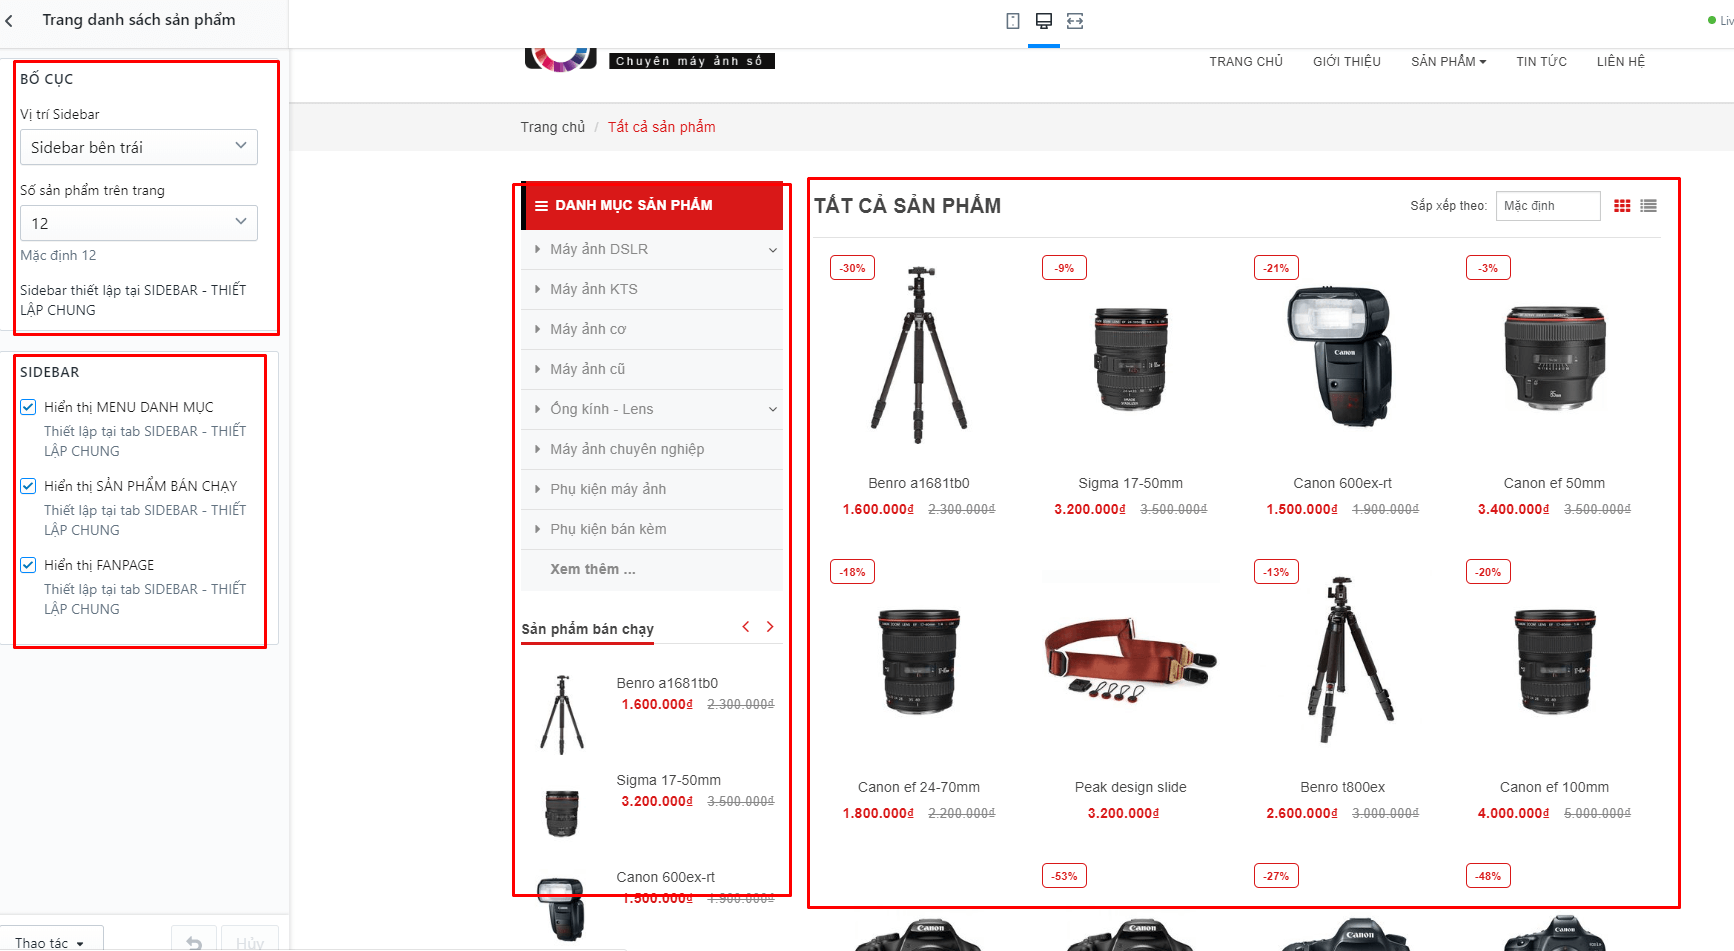The image size is (1734, 951).
Task: Click Benro a1681tb0 tripod thumbnail in bestsellers
Action: coord(562,714)
